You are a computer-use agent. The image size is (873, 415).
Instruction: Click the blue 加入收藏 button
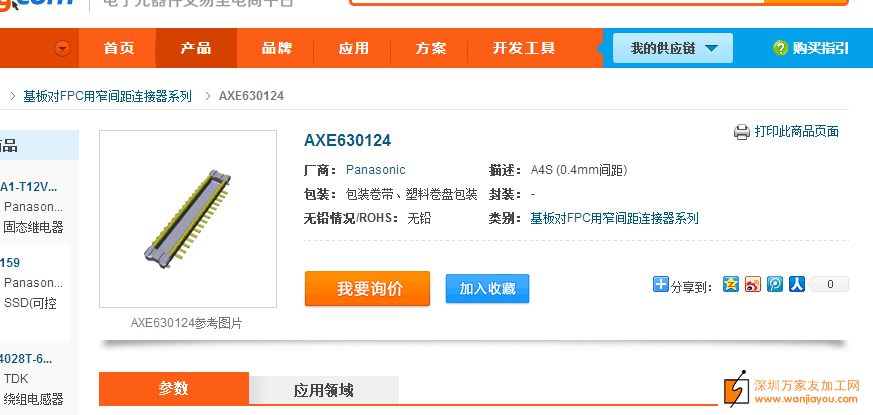(487, 289)
